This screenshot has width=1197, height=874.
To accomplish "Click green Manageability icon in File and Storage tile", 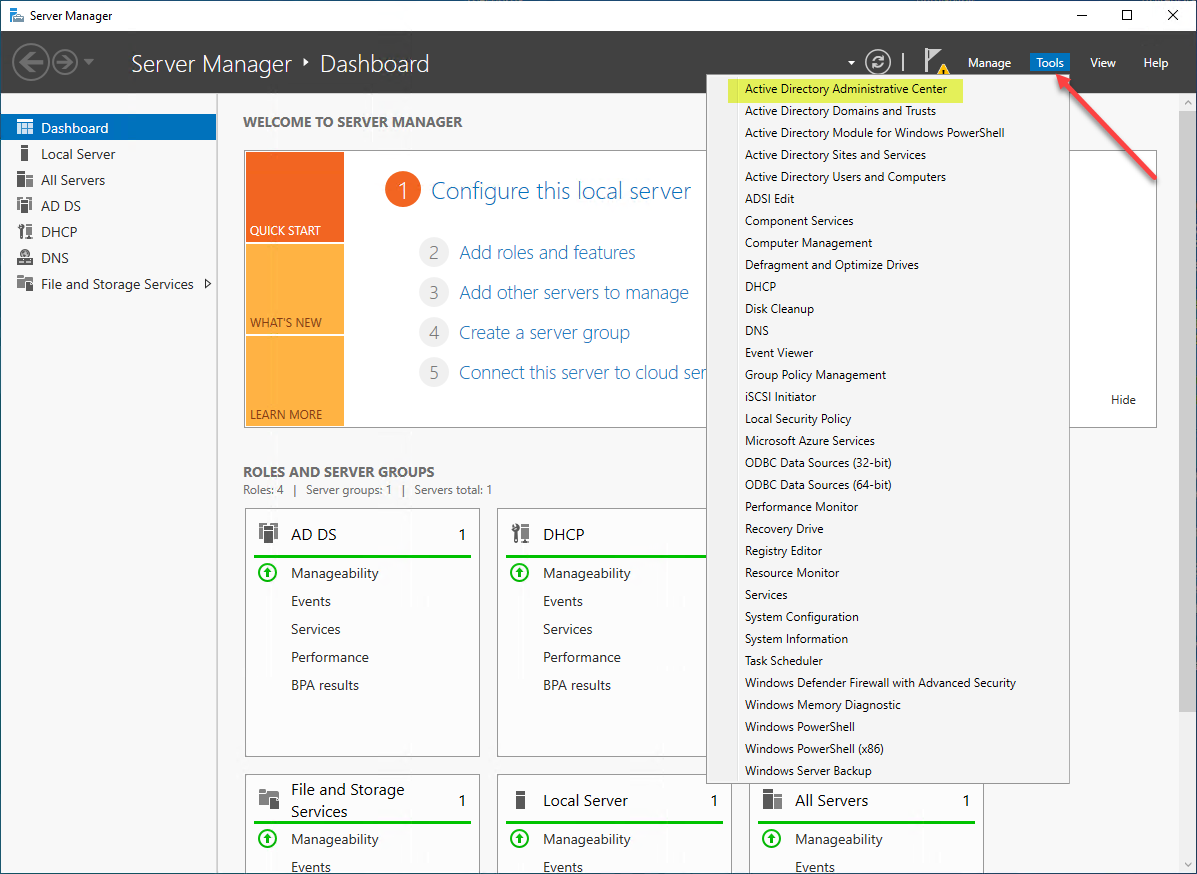I will (267, 839).
